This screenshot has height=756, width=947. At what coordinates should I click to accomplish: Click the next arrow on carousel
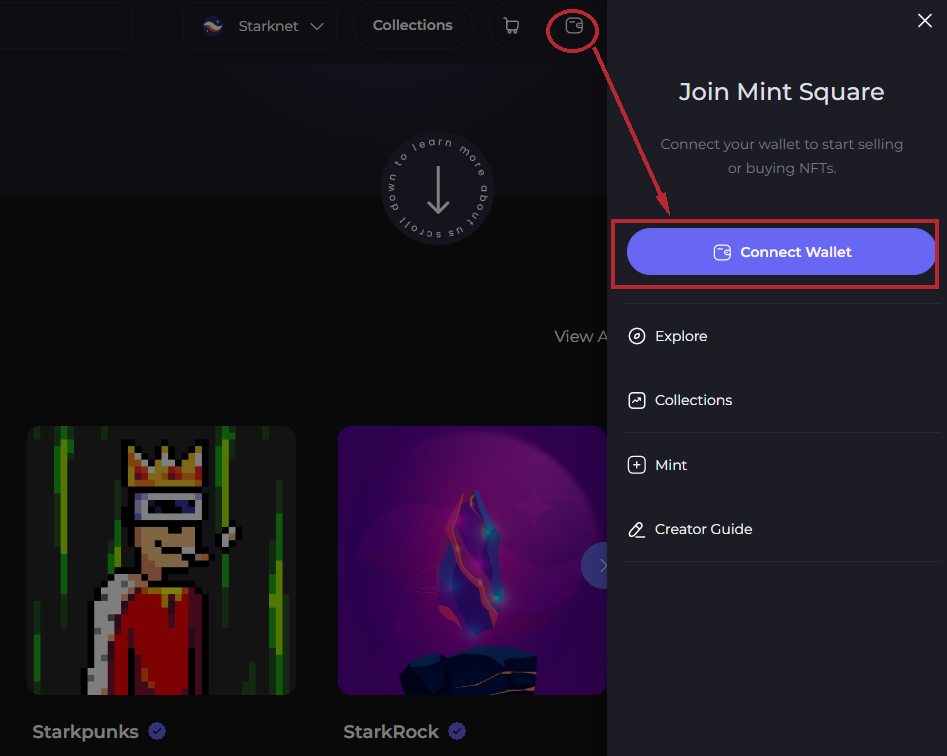click(595, 565)
